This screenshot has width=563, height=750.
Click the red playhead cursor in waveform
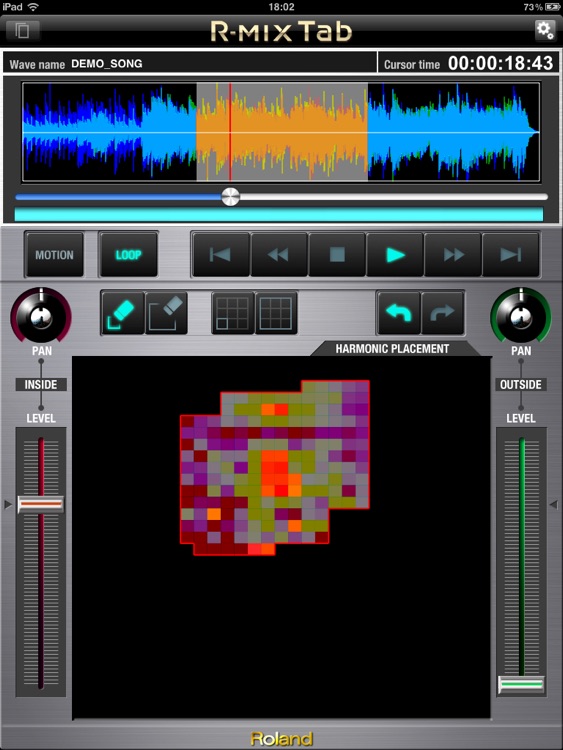(230, 132)
